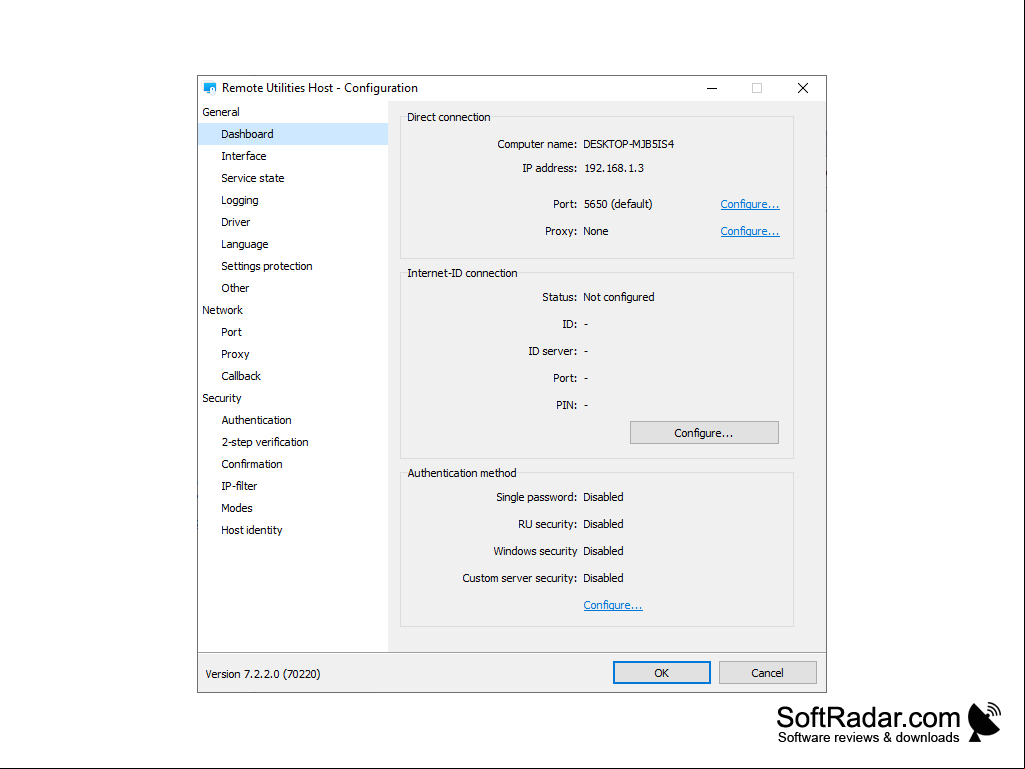Confirm settings with the OK button
Screen dimensions: 1025x769
(662, 673)
